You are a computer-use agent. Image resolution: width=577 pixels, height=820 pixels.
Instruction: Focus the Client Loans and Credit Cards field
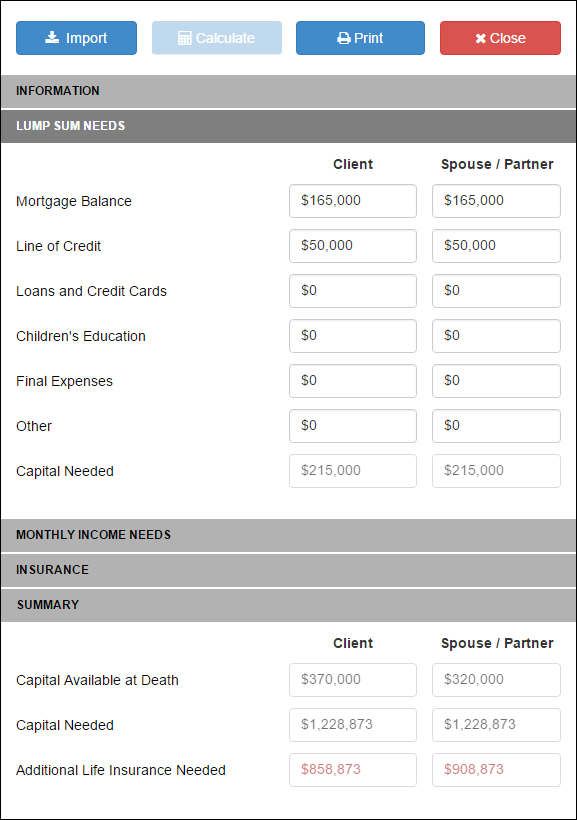[x=353, y=291]
